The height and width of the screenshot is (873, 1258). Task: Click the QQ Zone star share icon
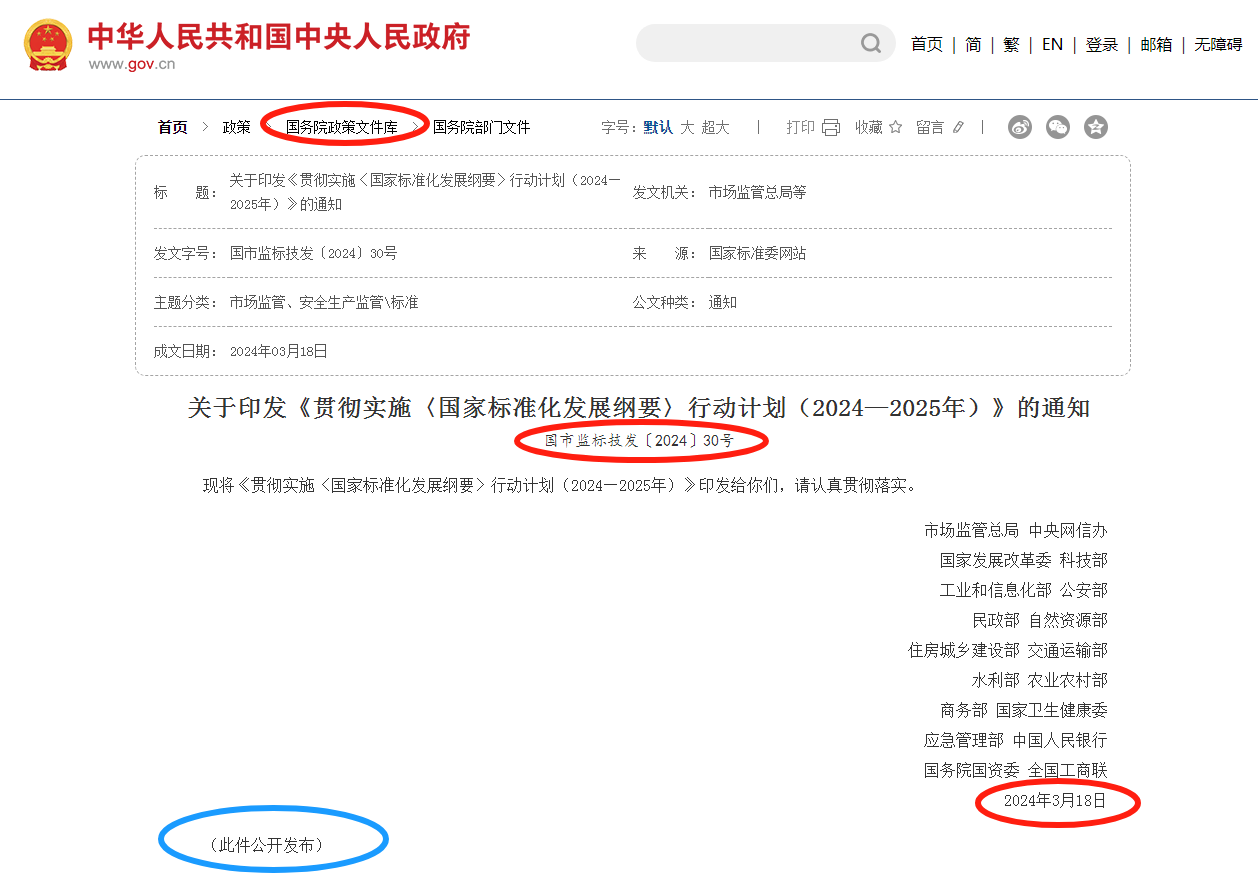(1096, 127)
